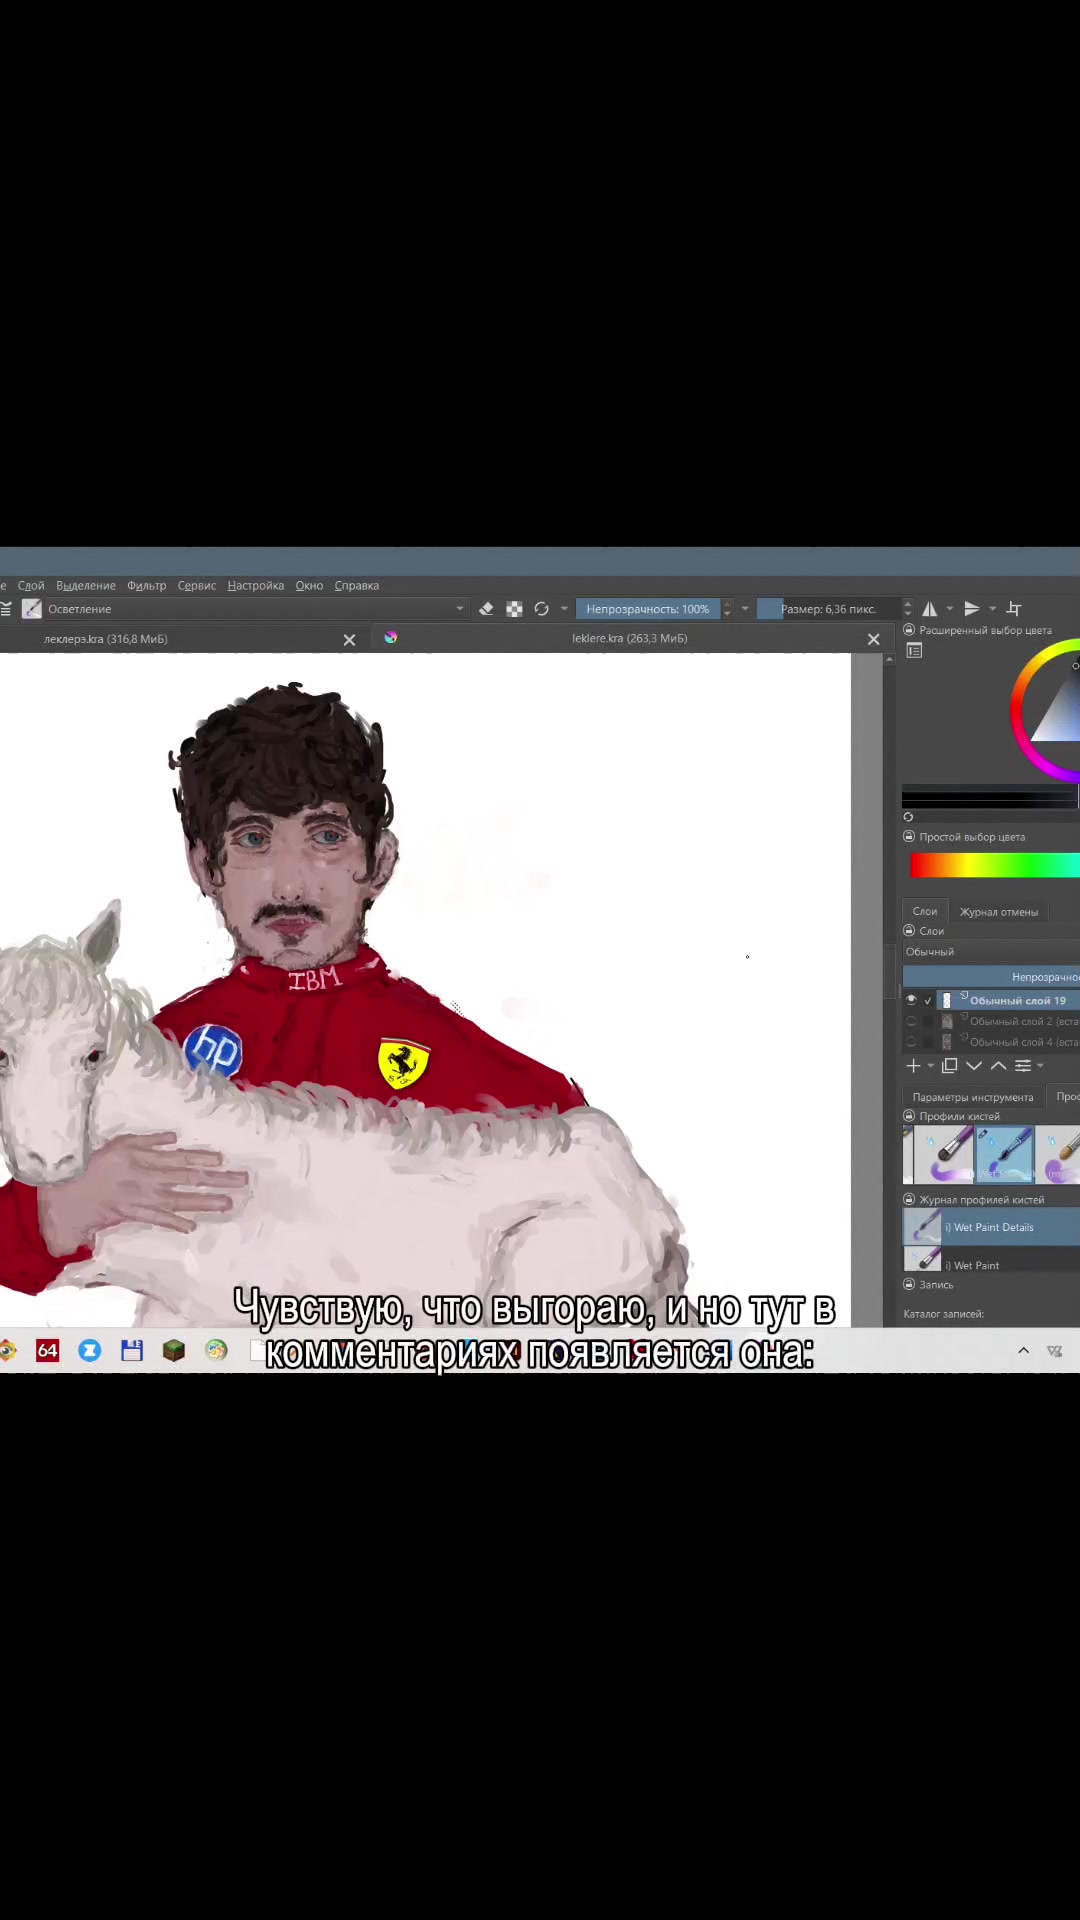Screen dimensions: 1080x1920
Task: Expand the dropdown beside the reload preset icon
Action: (564, 609)
